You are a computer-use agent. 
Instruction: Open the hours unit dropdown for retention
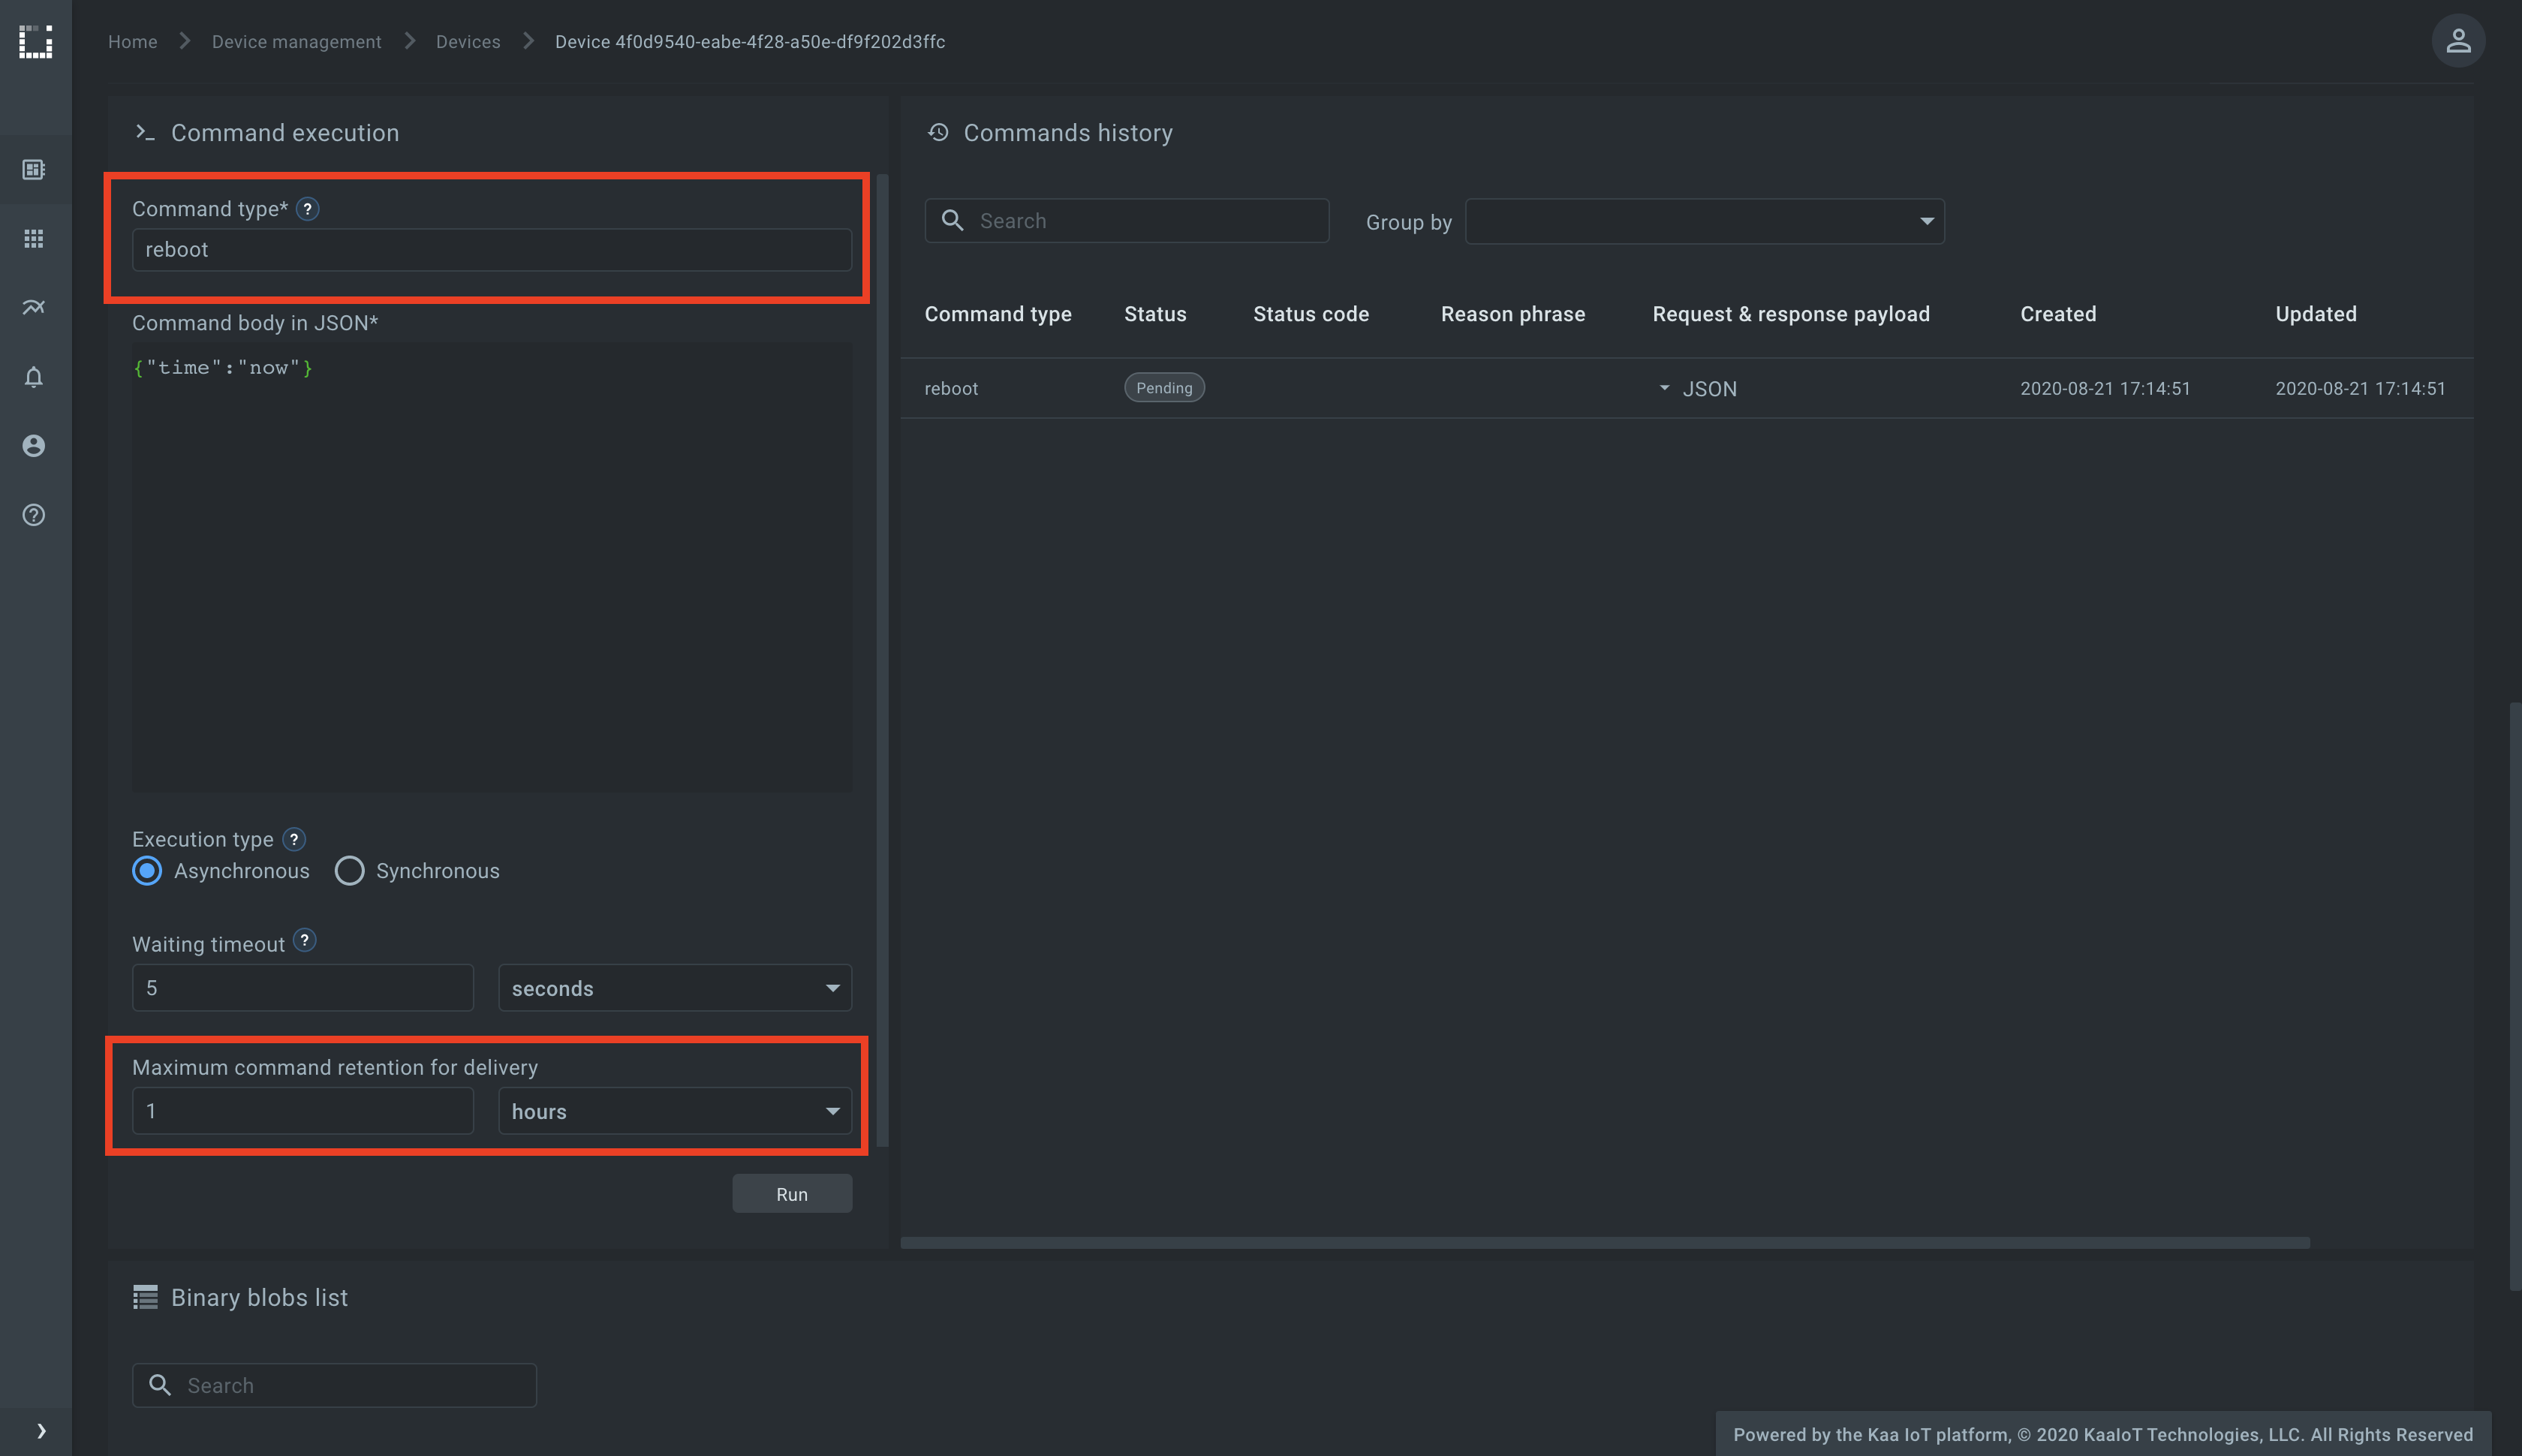click(674, 1111)
